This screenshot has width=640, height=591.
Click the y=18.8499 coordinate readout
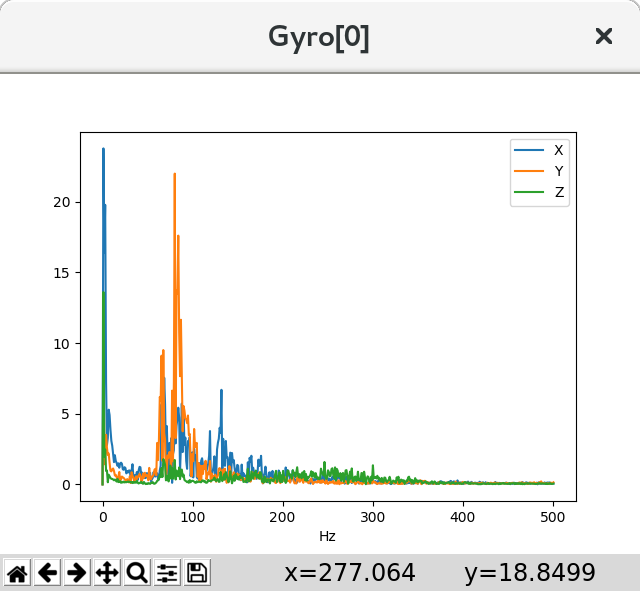pyautogui.click(x=529, y=573)
